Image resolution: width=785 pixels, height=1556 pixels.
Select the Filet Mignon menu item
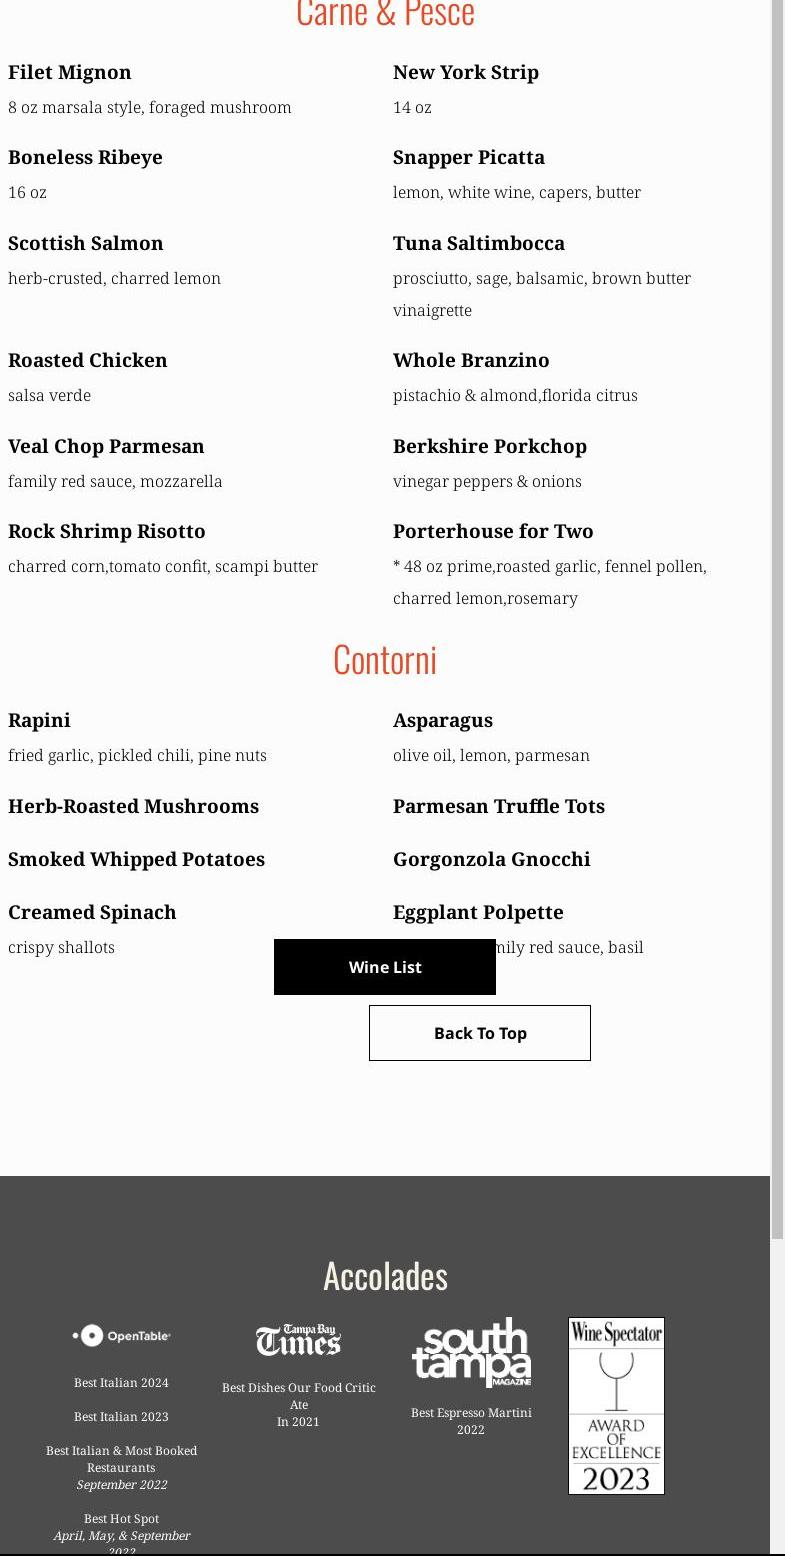coord(70,72)
